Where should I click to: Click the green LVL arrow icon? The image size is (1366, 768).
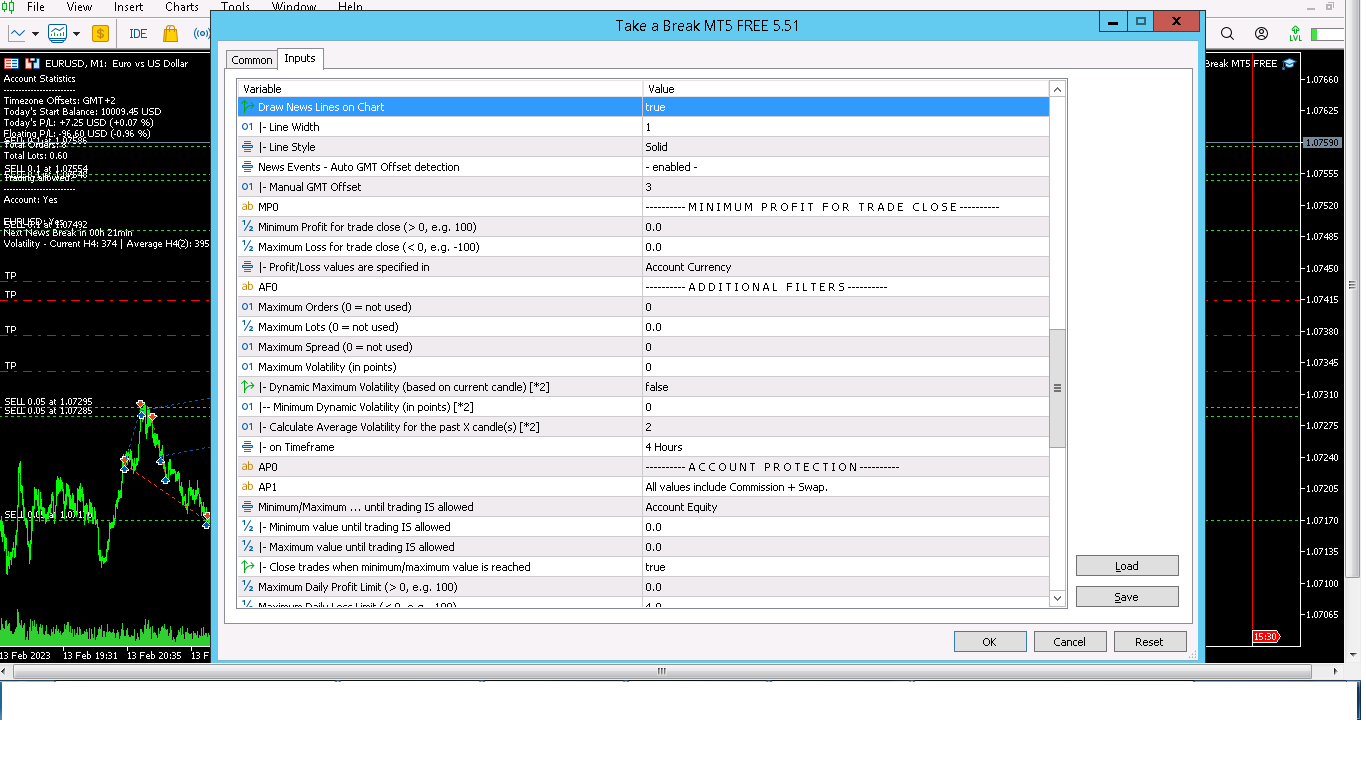1296,33
